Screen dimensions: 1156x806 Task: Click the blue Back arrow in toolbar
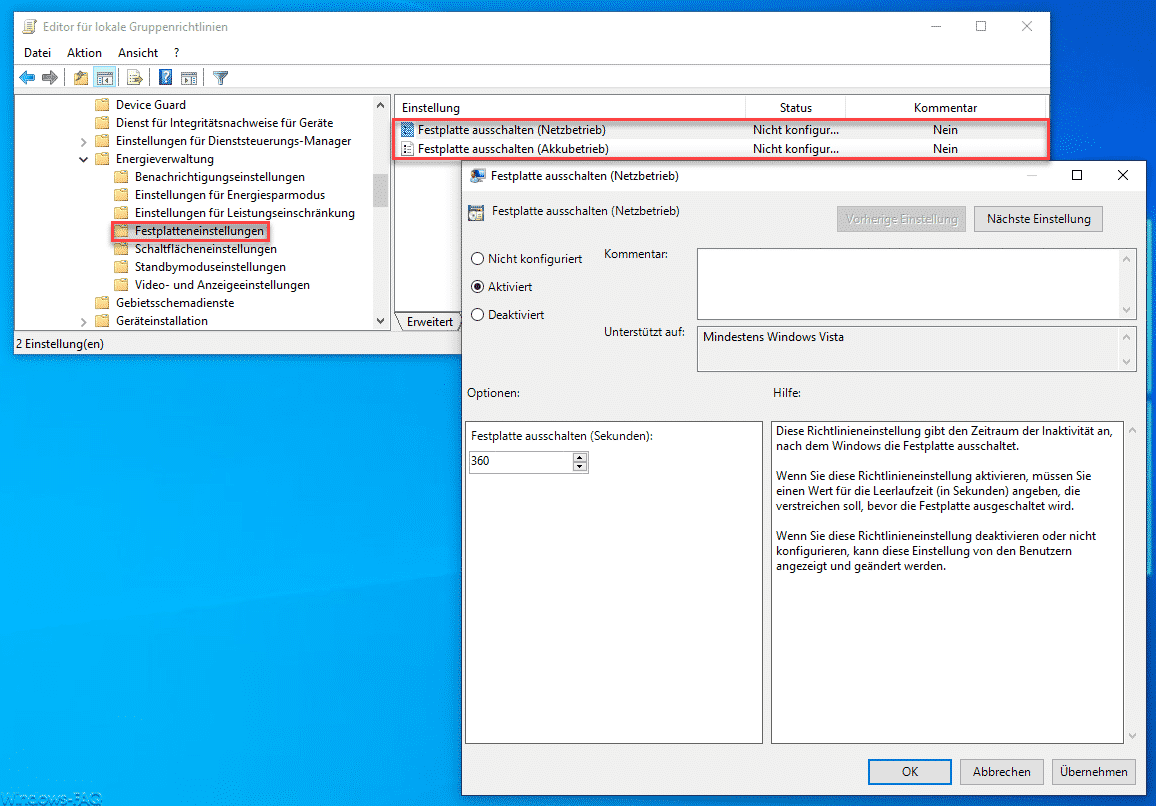point(27,77)
